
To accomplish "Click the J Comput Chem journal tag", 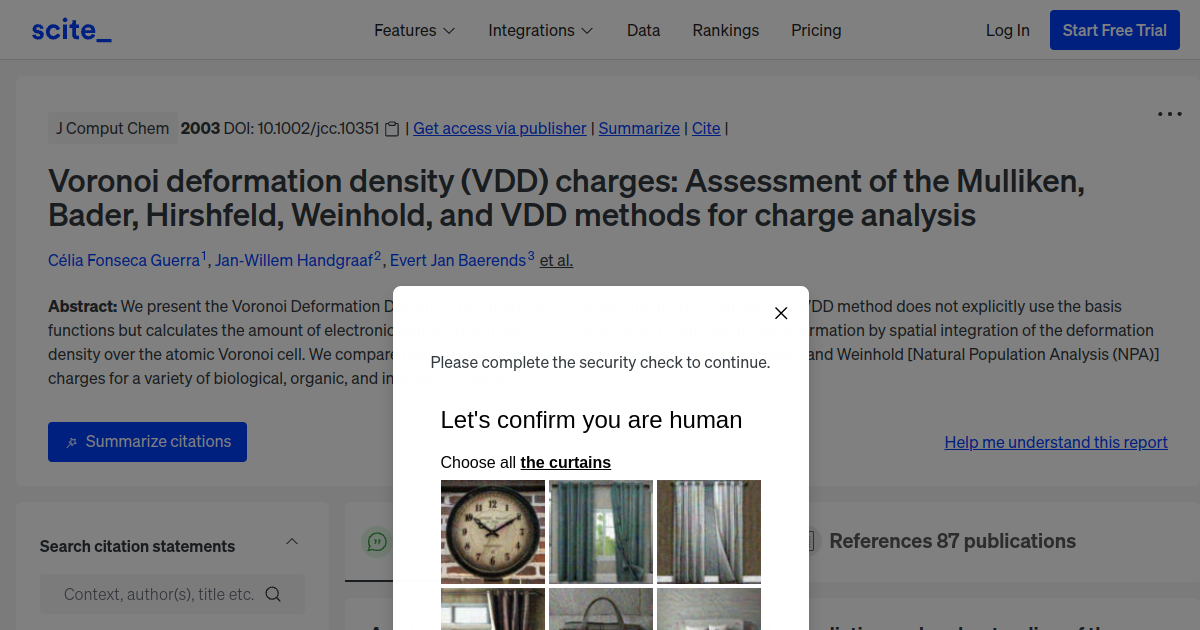I will click(x=112, y=128).
